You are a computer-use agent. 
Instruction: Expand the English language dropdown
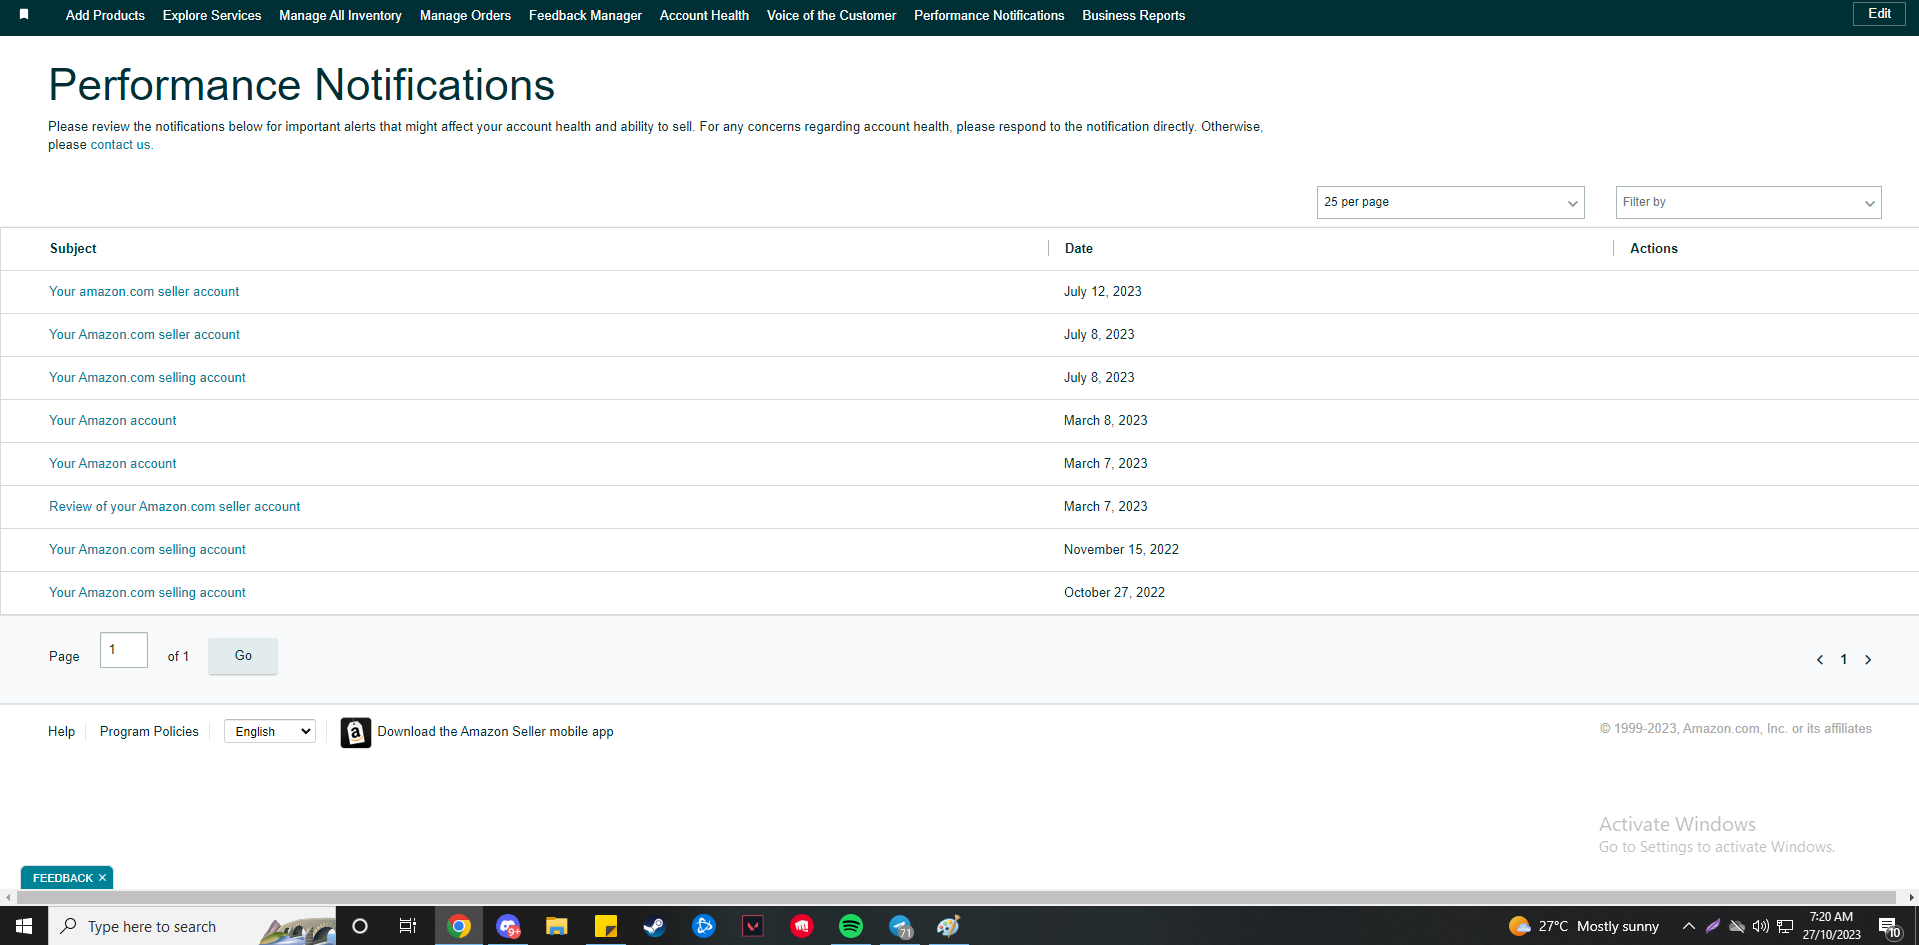coord(270,732)
